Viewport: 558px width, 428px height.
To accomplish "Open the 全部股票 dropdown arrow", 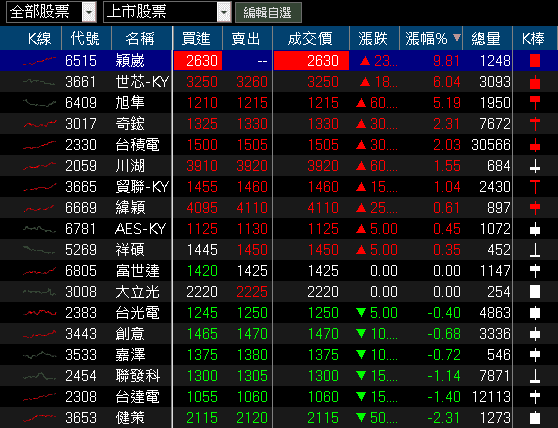I will (89, 12).
